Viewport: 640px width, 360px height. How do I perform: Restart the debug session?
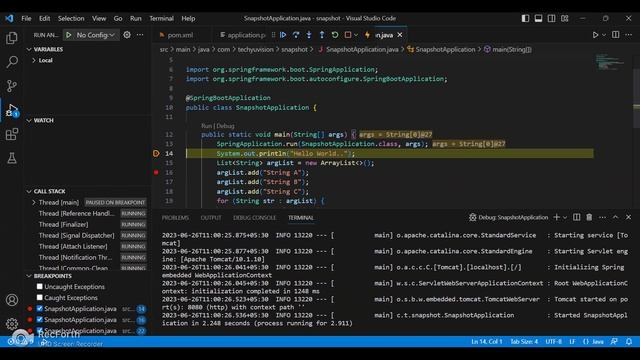point(335,35)
